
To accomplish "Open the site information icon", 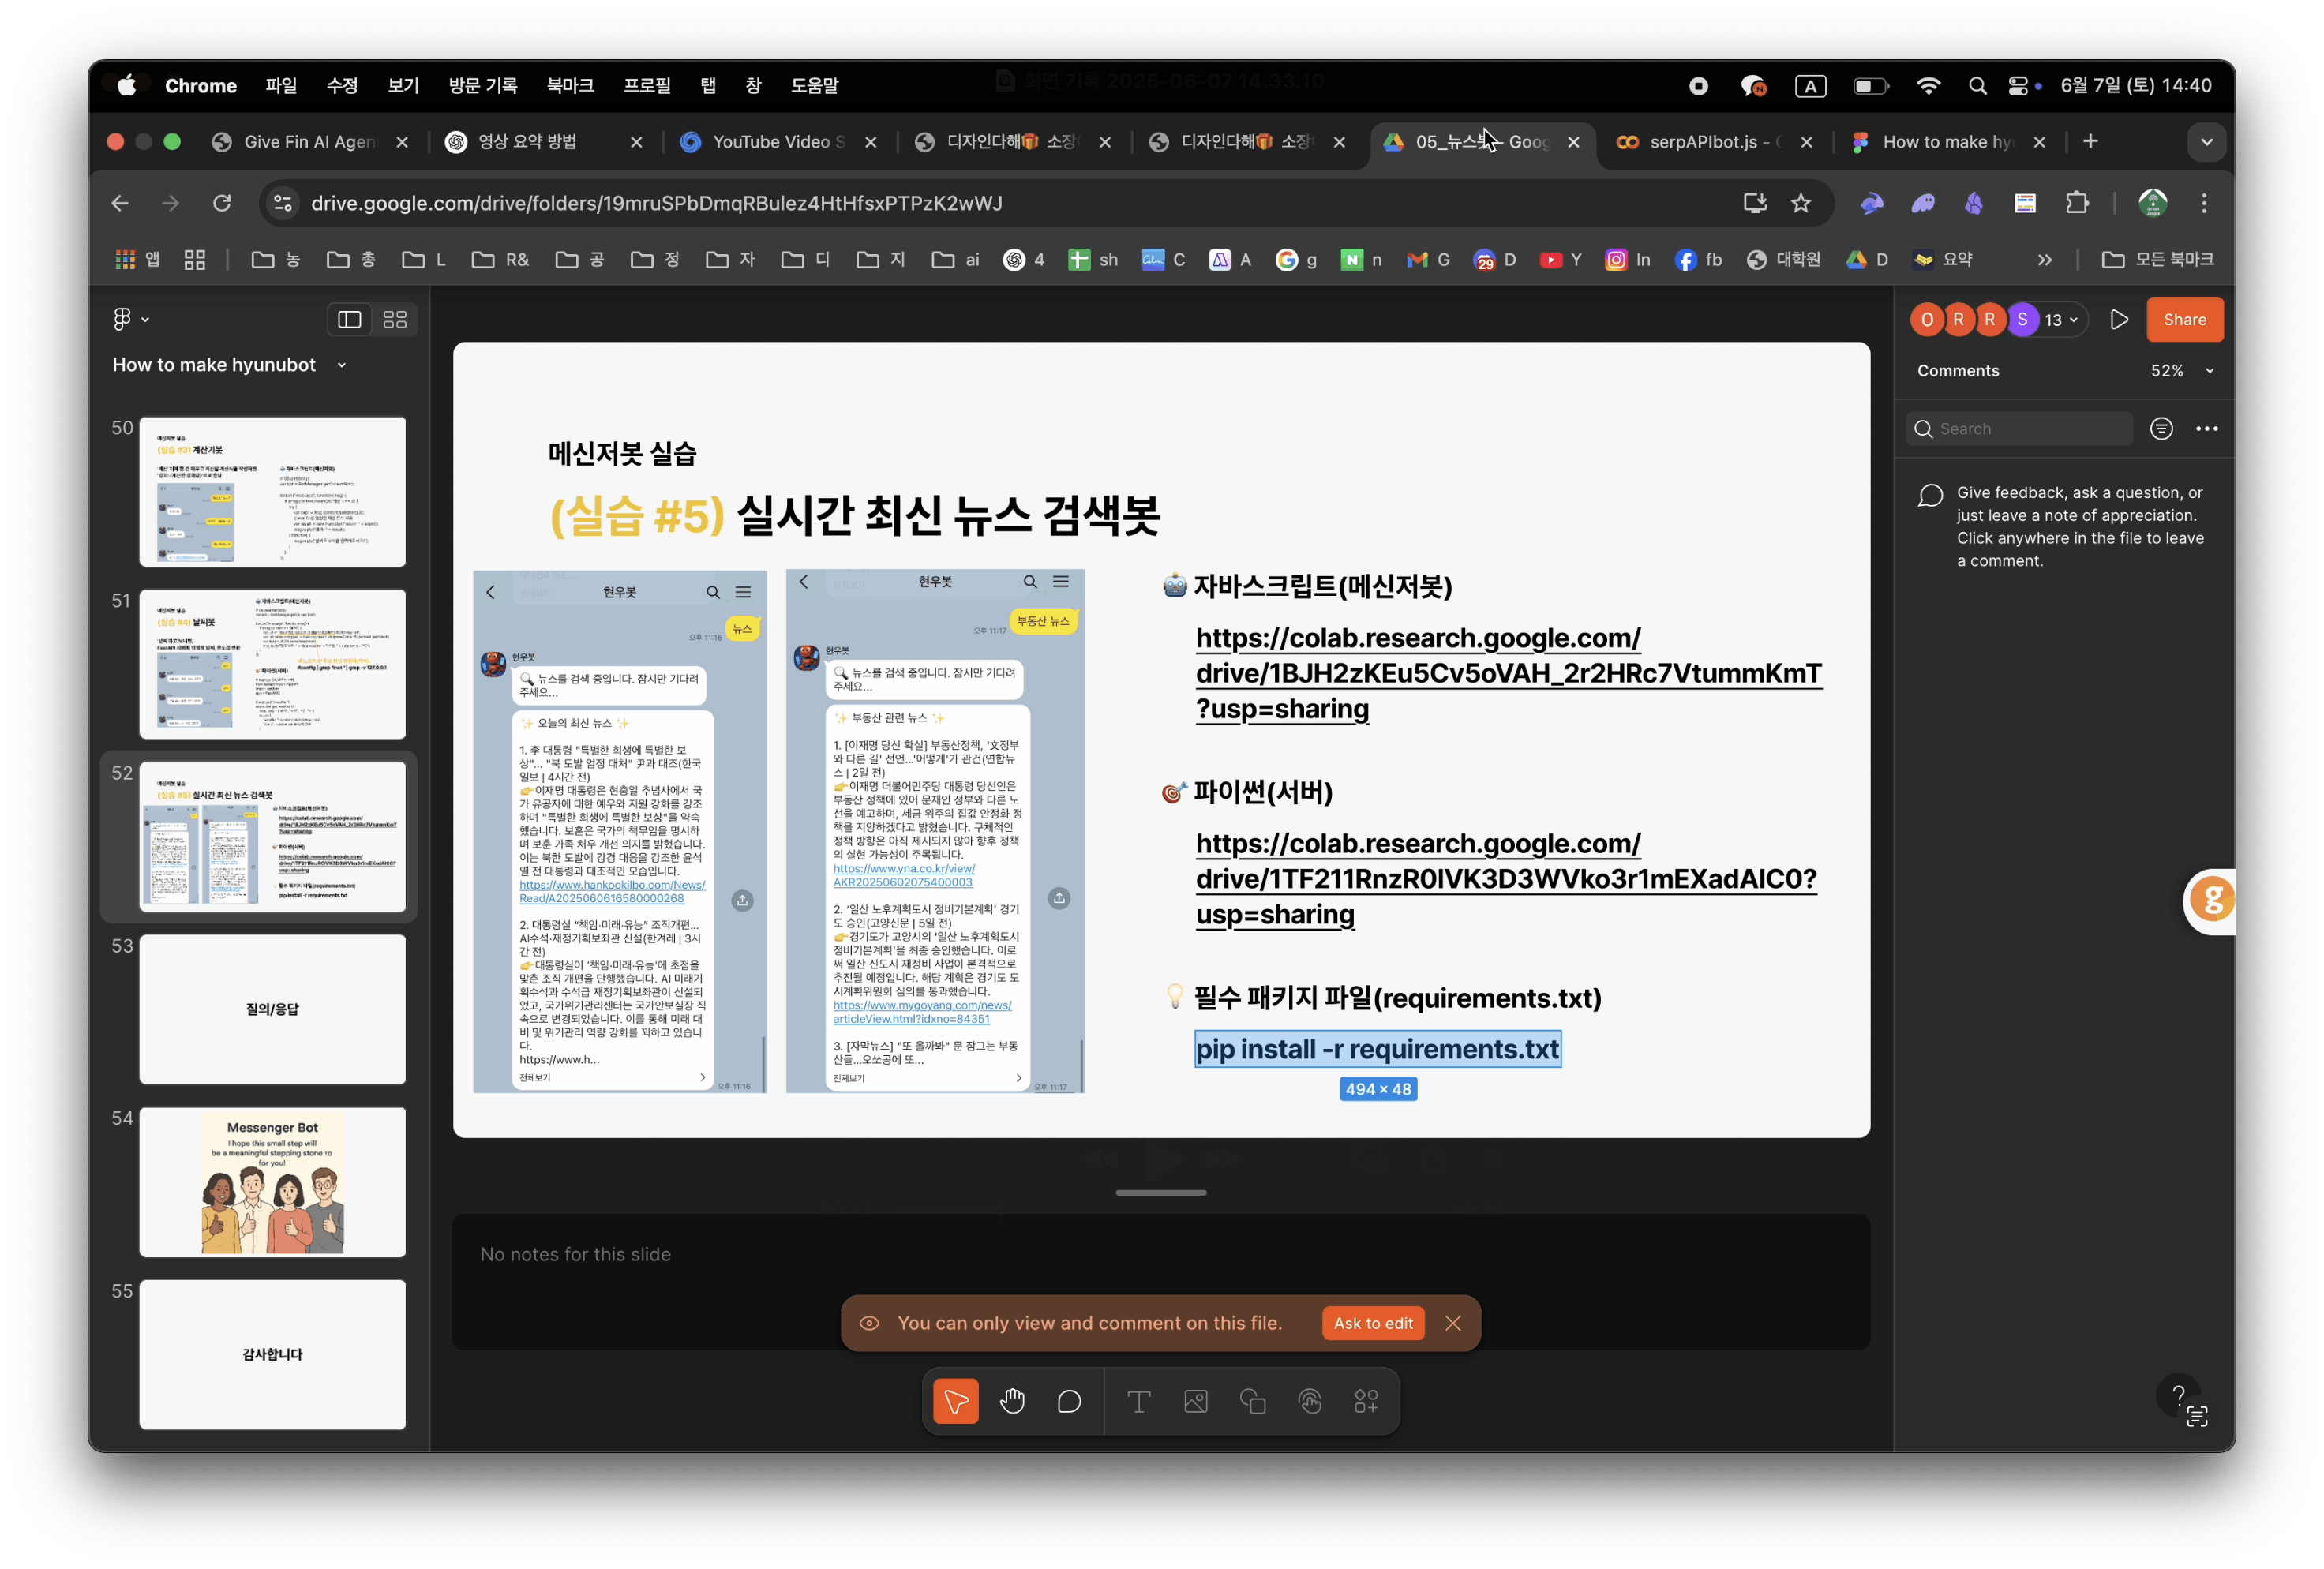I will [283, 203].
